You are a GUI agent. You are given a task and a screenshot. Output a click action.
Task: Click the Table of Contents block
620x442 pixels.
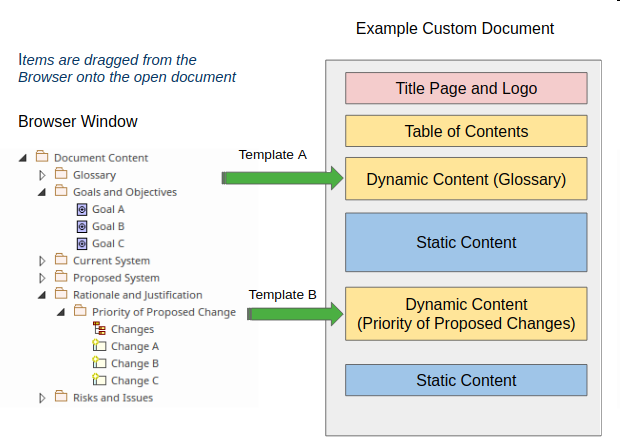465,132
